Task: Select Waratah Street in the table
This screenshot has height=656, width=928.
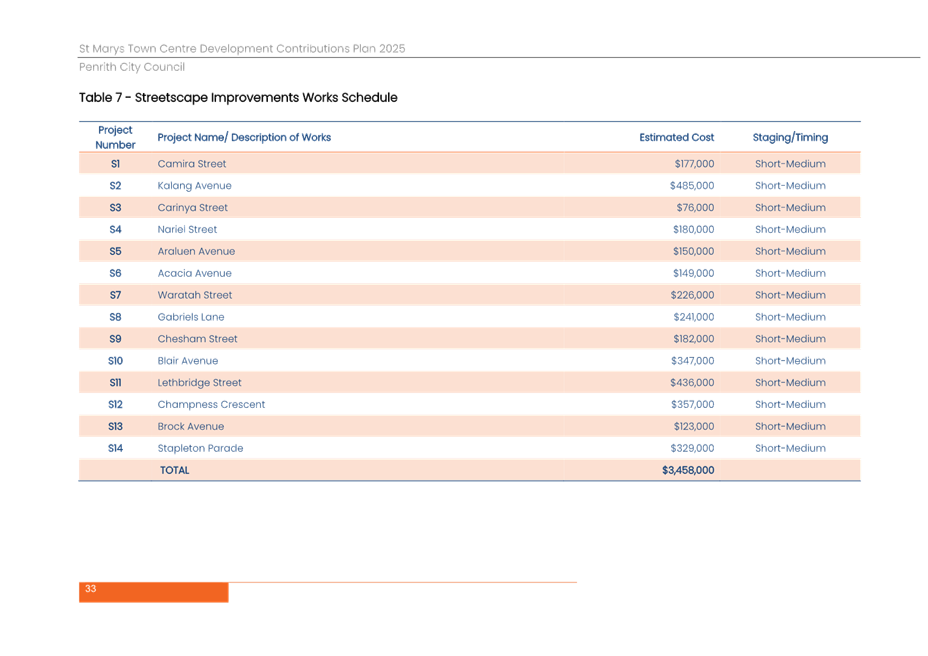Action: (195, 295)
